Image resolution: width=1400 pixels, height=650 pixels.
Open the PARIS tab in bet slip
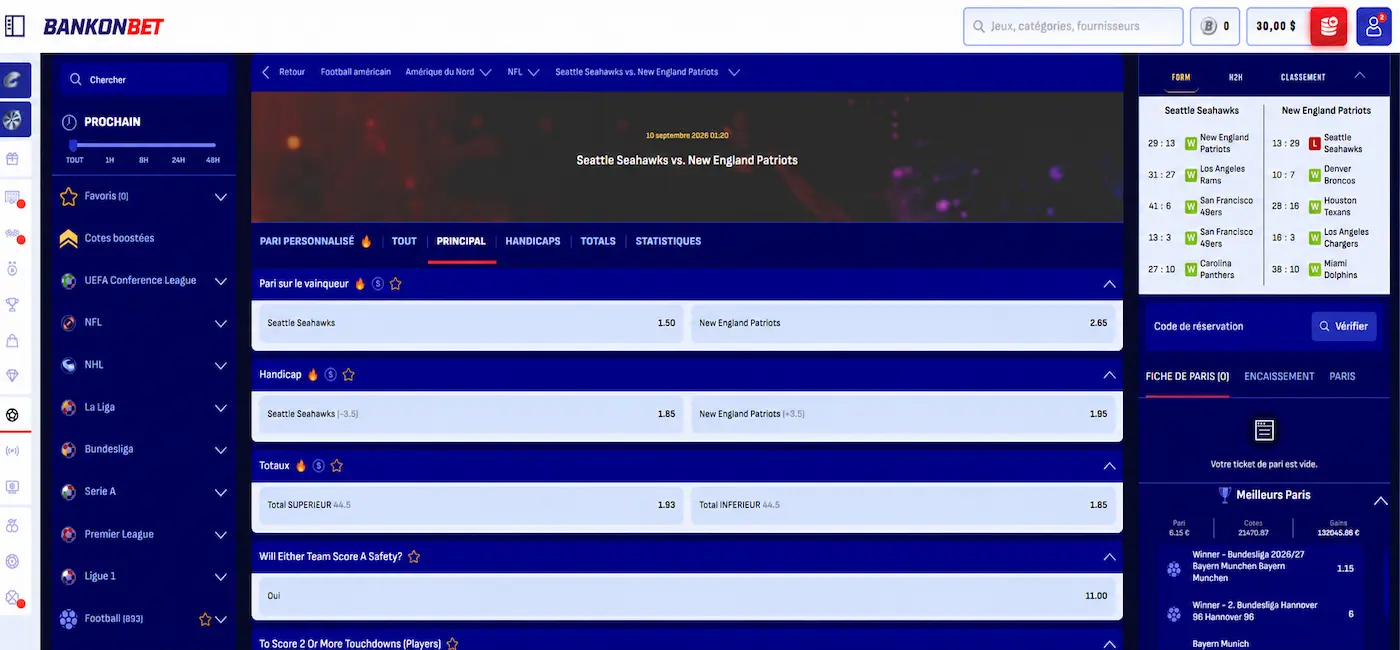coord(1342,377)
